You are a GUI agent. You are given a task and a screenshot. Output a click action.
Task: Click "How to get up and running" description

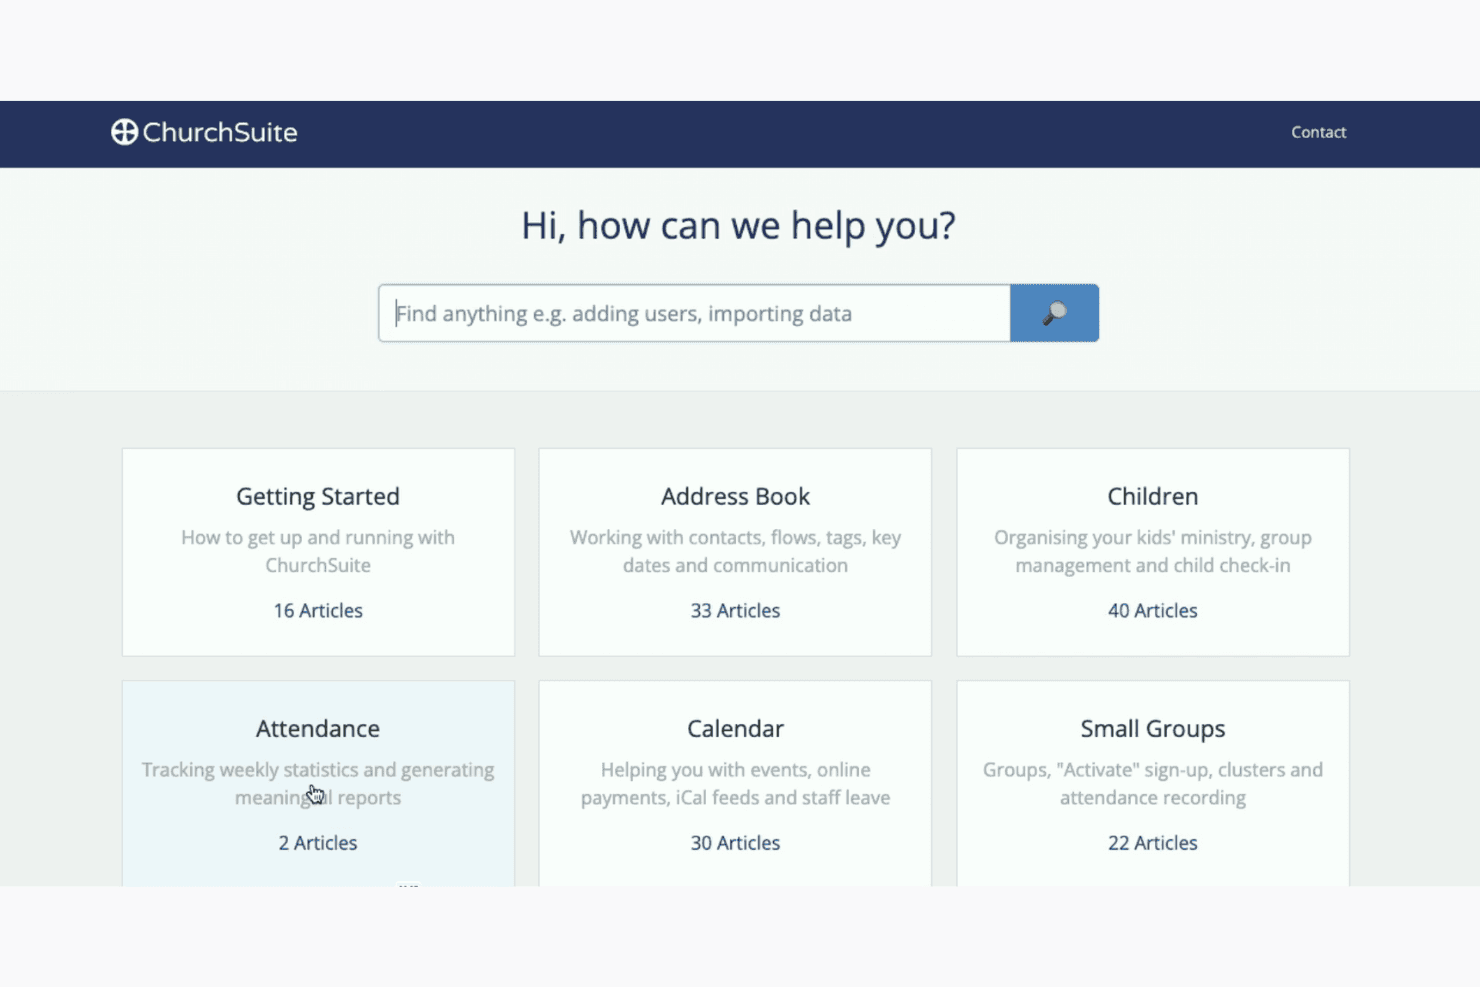coord(318,551)
